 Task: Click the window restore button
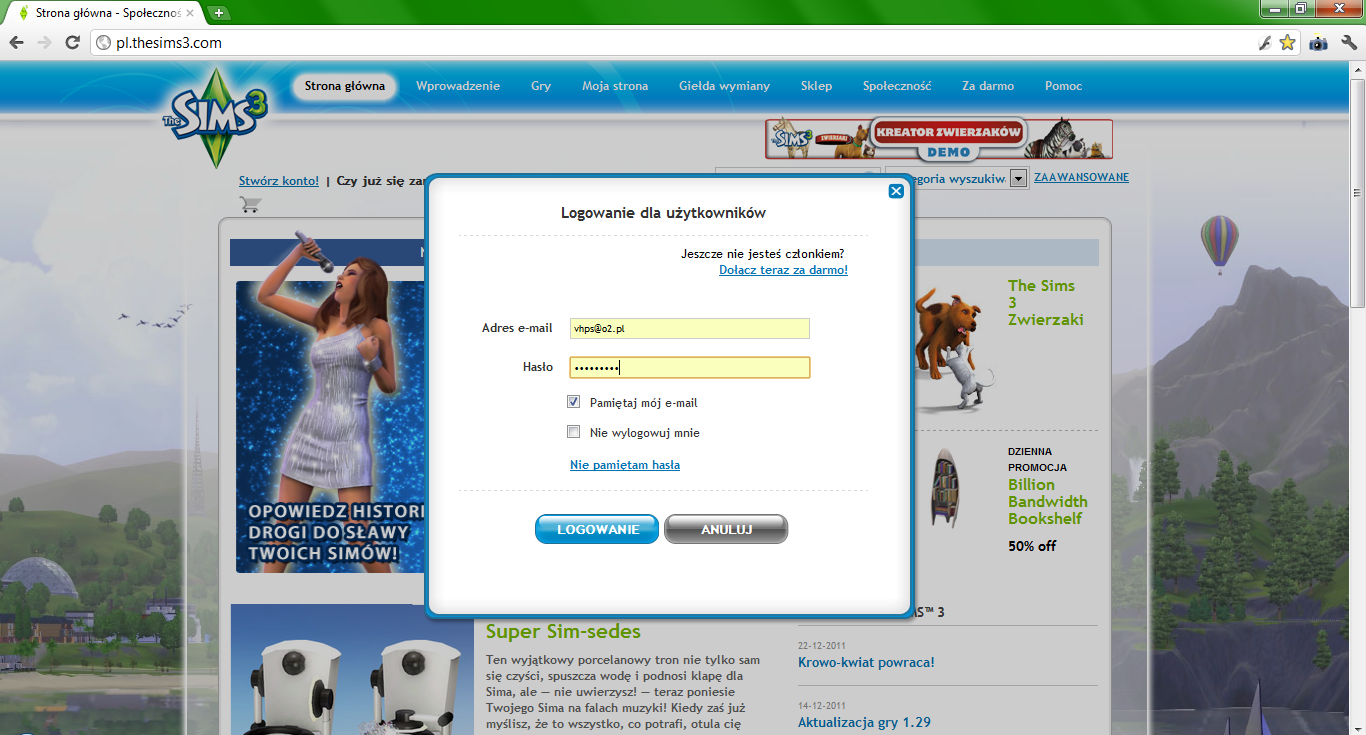1300,9
